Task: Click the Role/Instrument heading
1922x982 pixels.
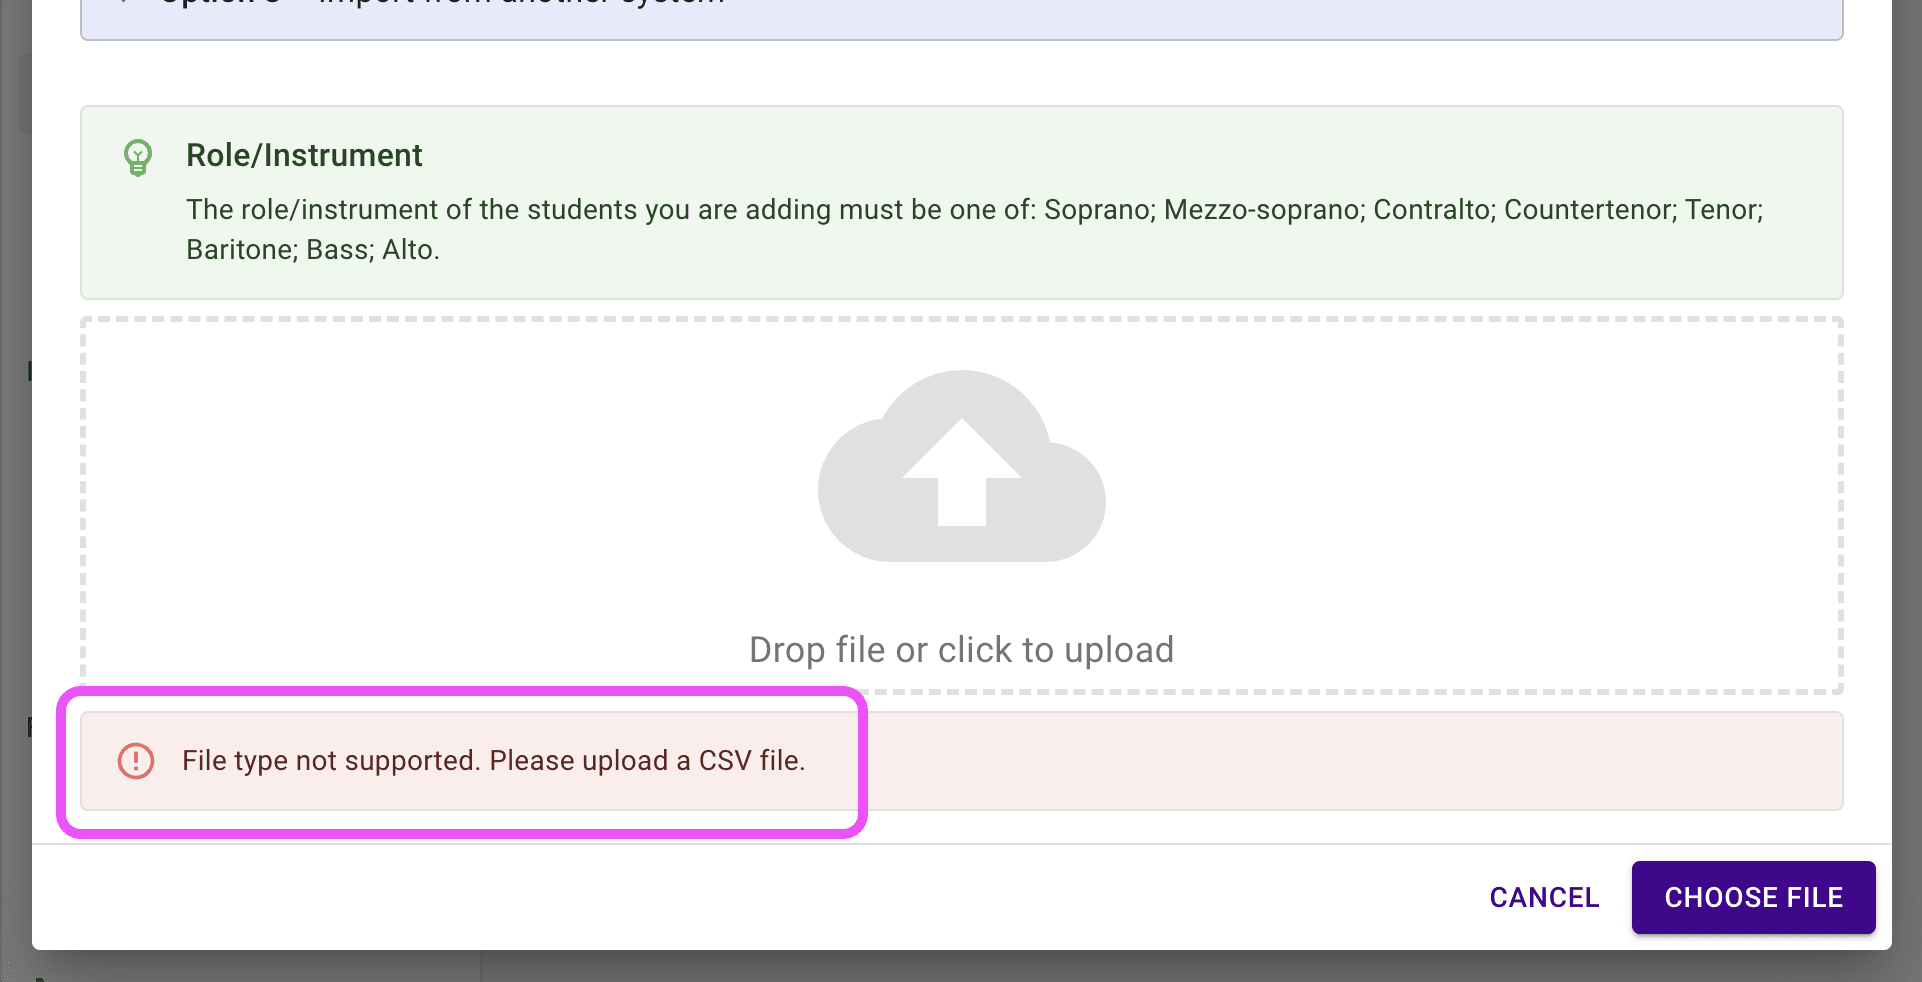Action: 304,155
